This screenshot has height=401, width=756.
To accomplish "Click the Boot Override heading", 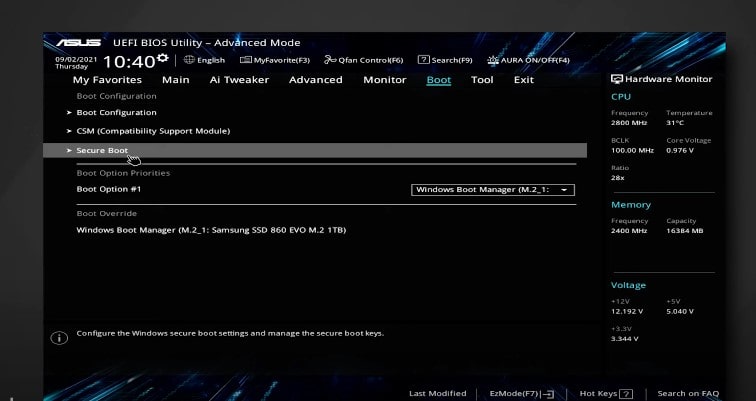I will [107, 214].
